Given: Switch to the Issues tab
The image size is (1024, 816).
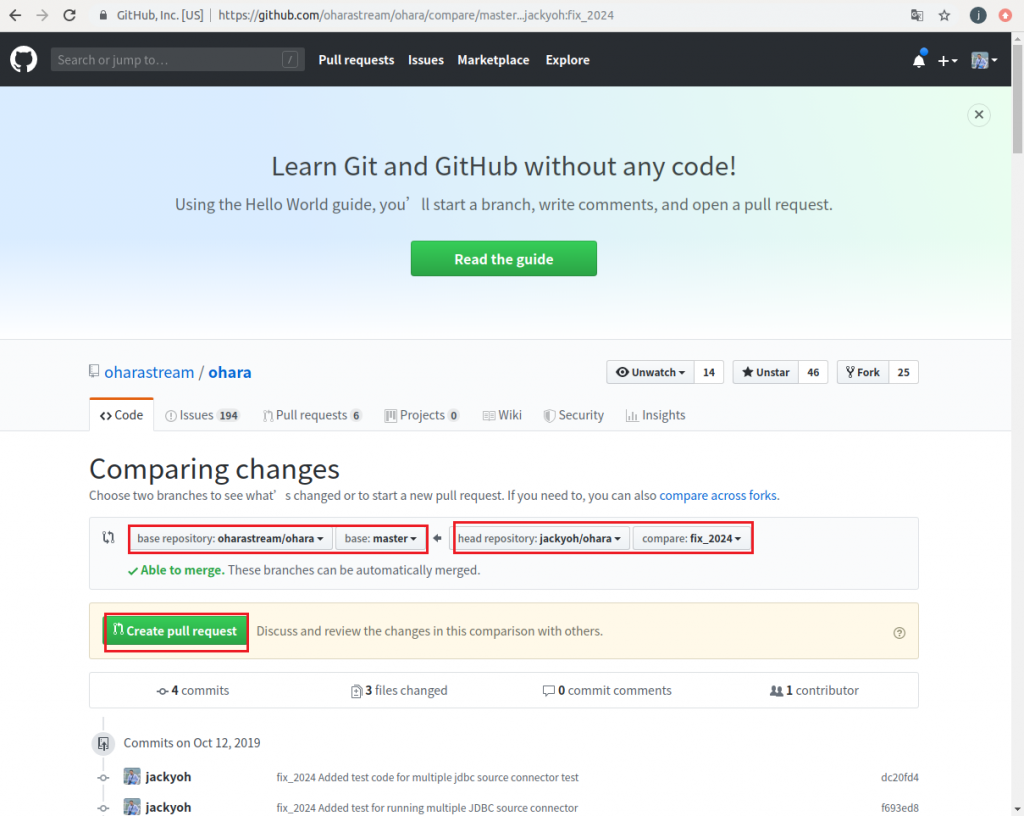Looking at the screenshot, I should click(x=202, y=415).
